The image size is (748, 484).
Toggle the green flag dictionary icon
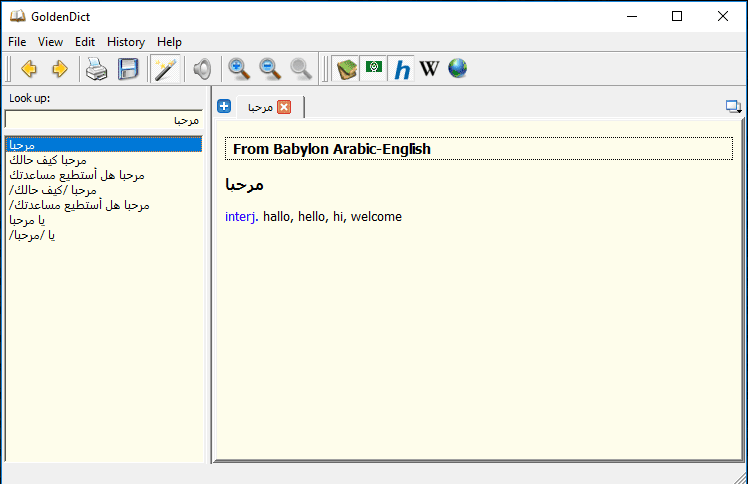pyautogui.click(x=373, y=69)
